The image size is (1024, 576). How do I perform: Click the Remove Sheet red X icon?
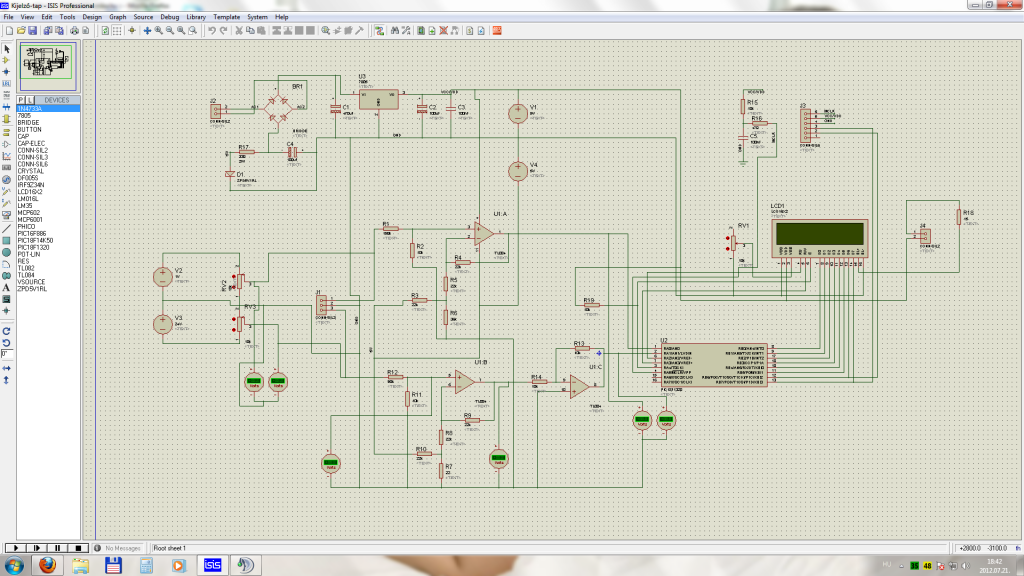(443, 31)
